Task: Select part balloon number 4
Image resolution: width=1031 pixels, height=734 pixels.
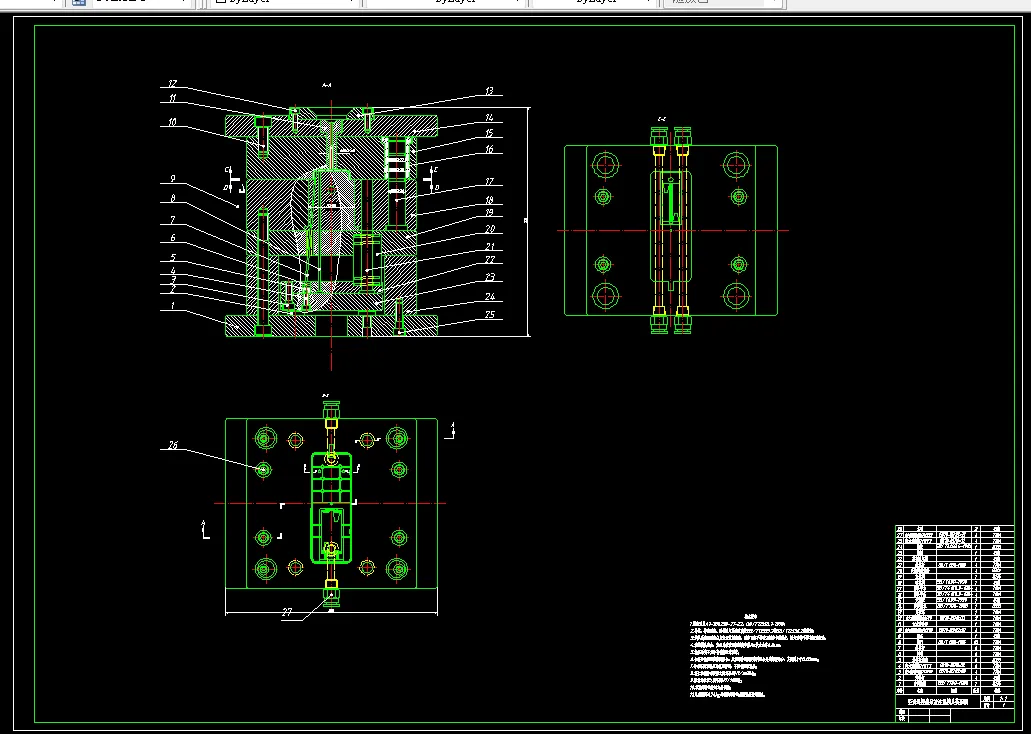Action: pyautogui.click(x=173, y=271)
